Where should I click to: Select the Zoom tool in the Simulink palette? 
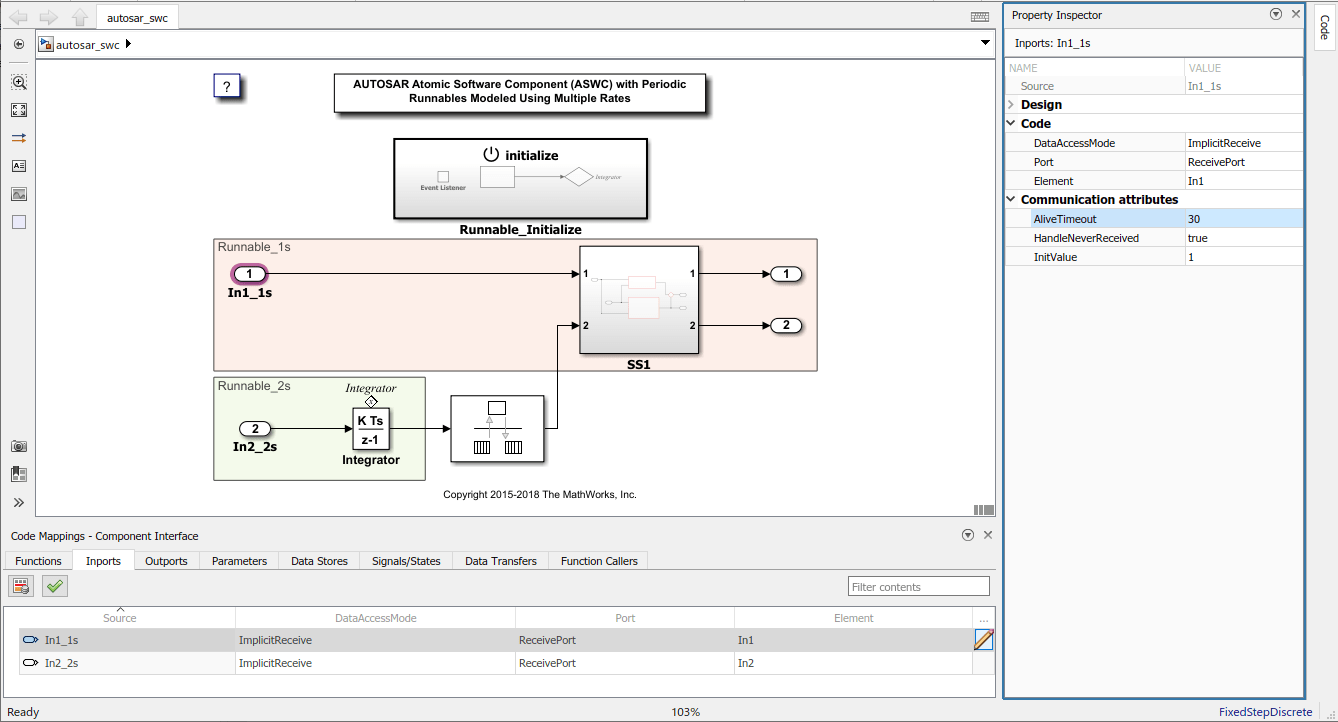[x=18, y=82]
